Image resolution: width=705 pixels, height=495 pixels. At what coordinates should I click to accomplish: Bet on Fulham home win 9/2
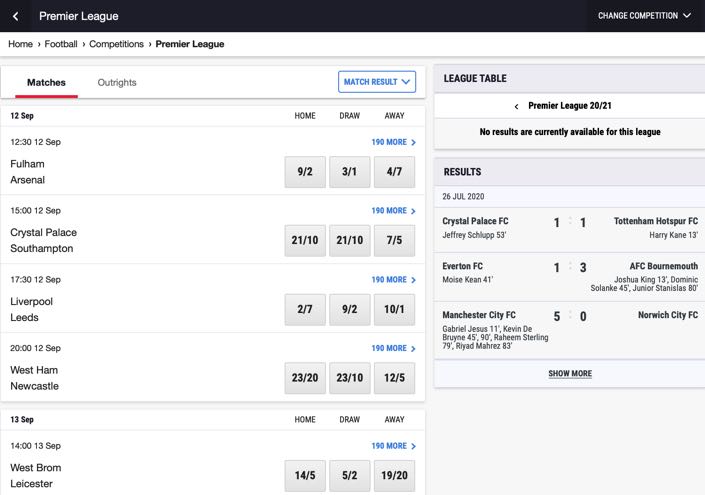305,172
